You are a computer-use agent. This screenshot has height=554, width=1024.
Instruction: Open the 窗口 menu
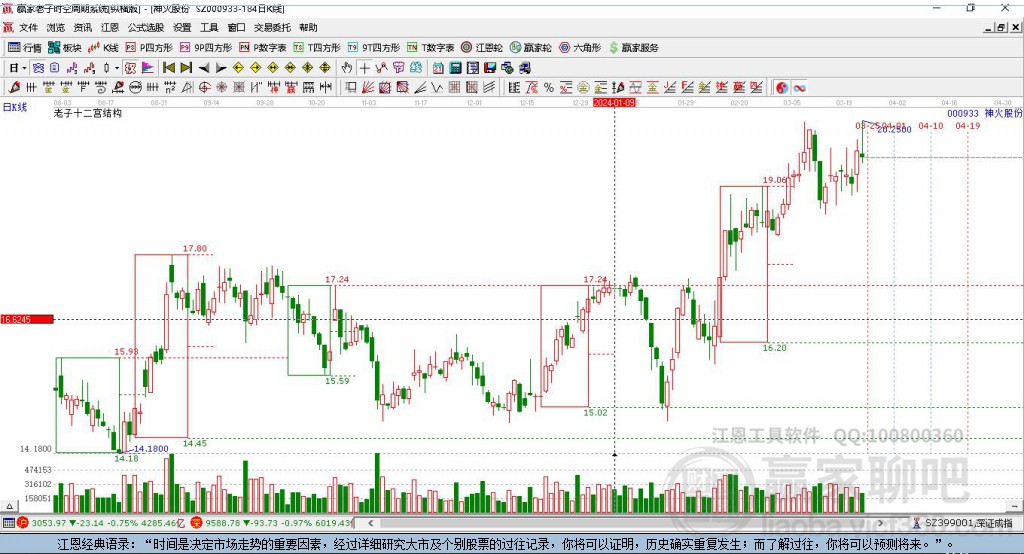click(236, 27)
